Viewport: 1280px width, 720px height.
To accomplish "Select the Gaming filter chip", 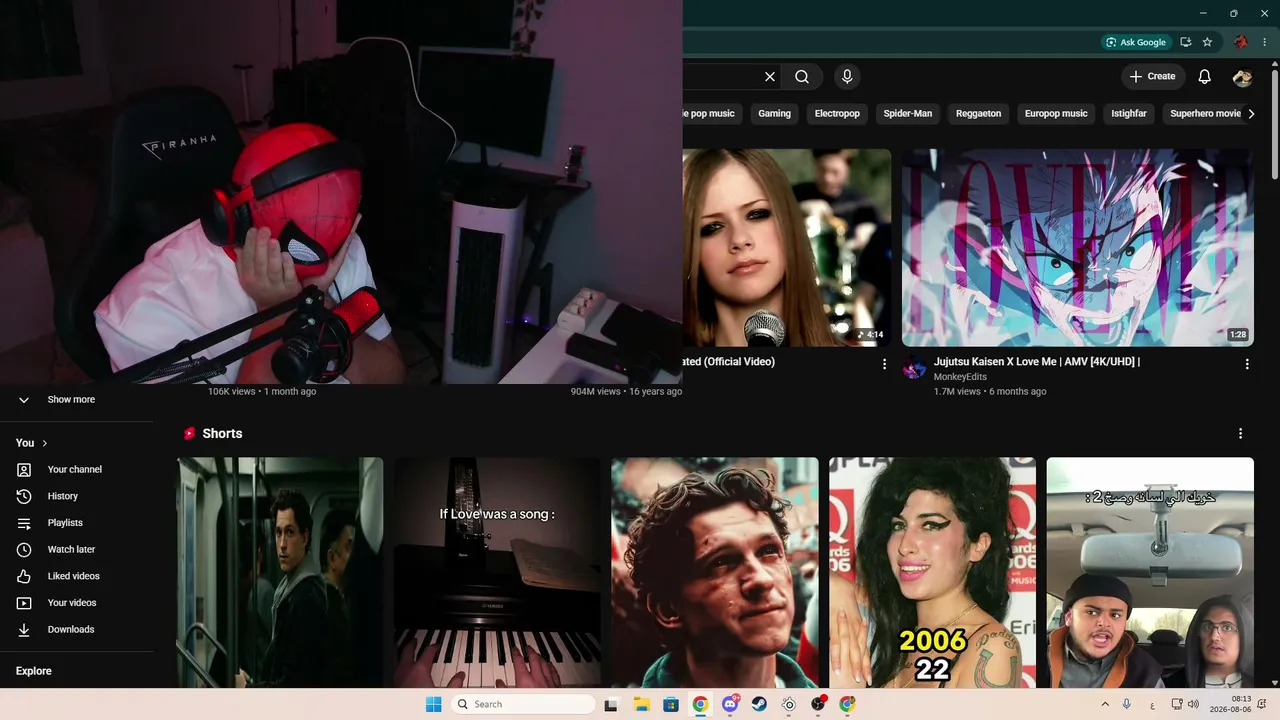I will [x=774, y=114].
